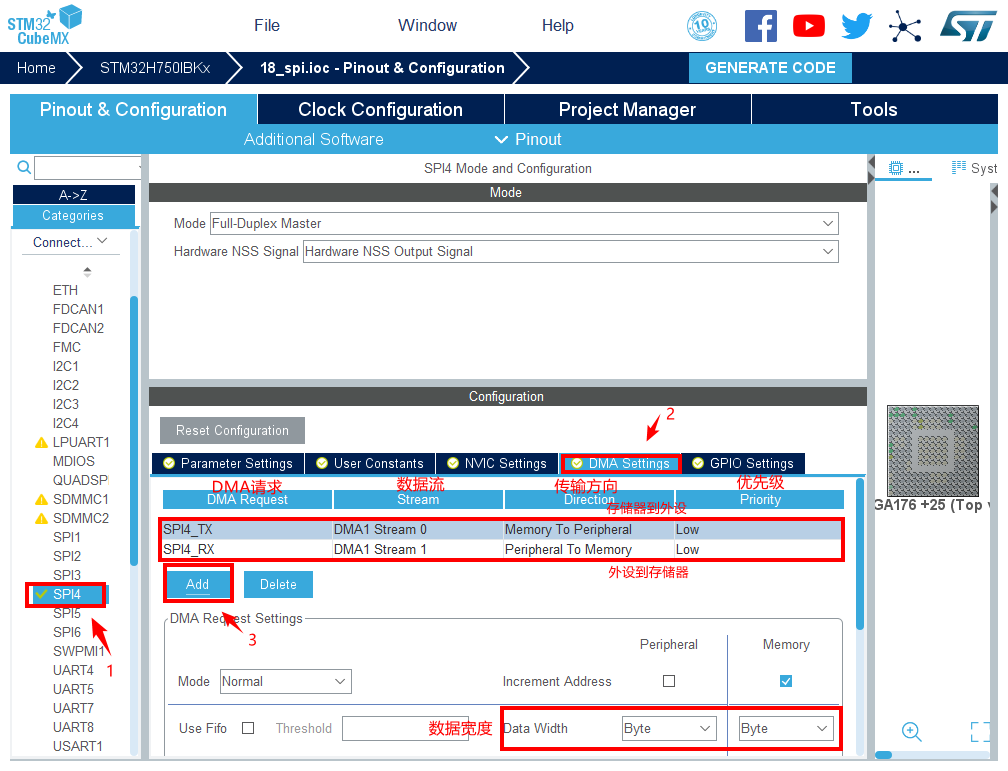Open Peripheral Data Width Byte dropdown

click(x=668, y=728)
